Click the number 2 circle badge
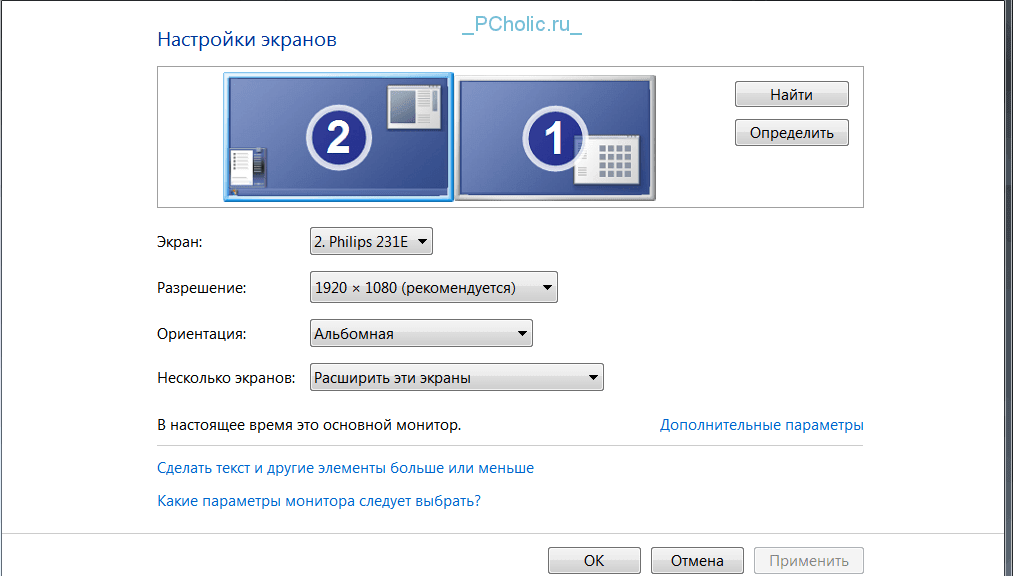This screenshot has height=576, width=1013. 339,137
